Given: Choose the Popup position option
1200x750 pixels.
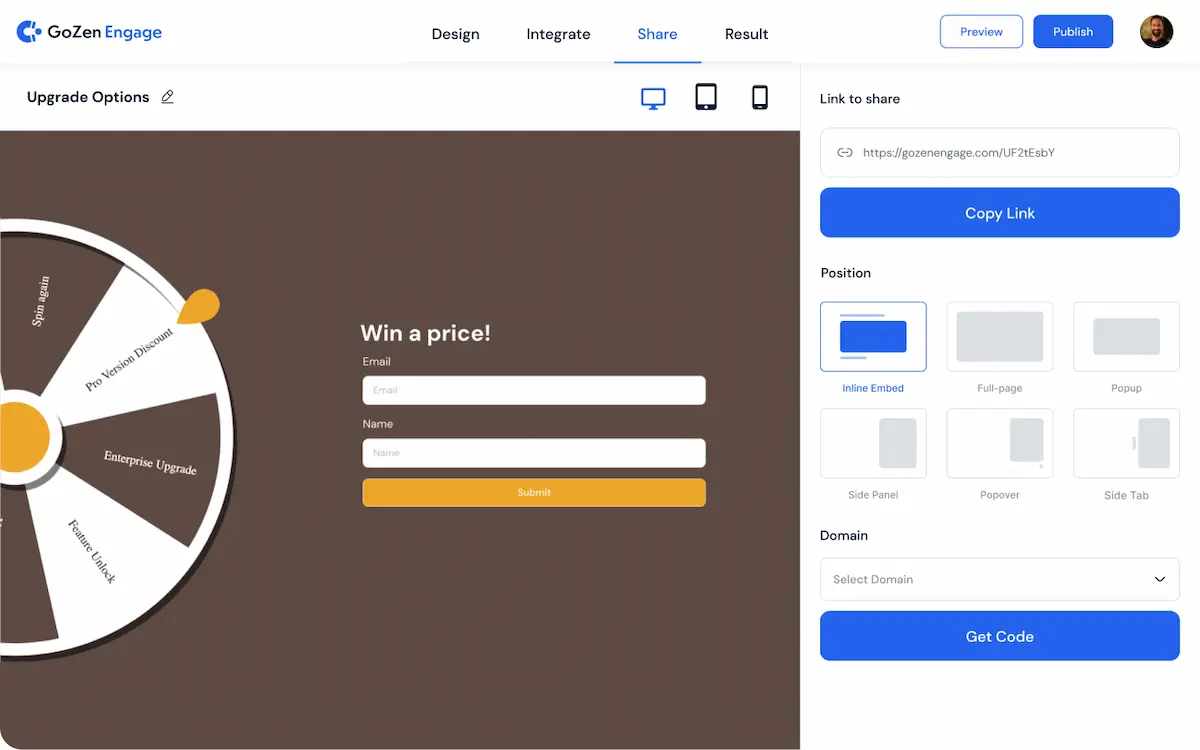Looking at the screenshot, I should pyautogui.click(x=1126, y=337).
